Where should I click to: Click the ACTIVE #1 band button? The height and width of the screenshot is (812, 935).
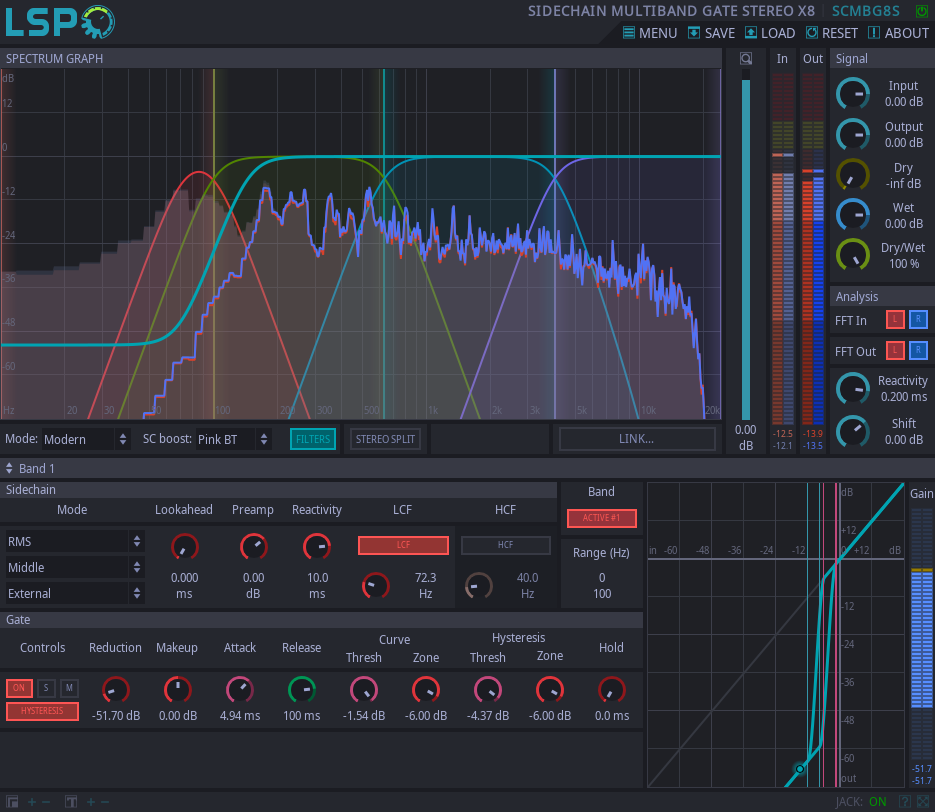pos(602,518)
